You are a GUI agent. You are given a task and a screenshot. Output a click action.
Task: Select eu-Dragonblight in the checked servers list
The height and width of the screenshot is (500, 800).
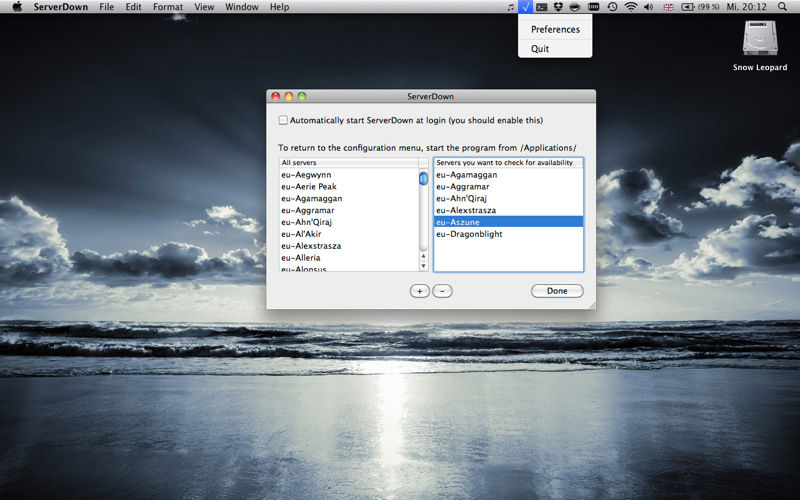[x=508, y=234]
